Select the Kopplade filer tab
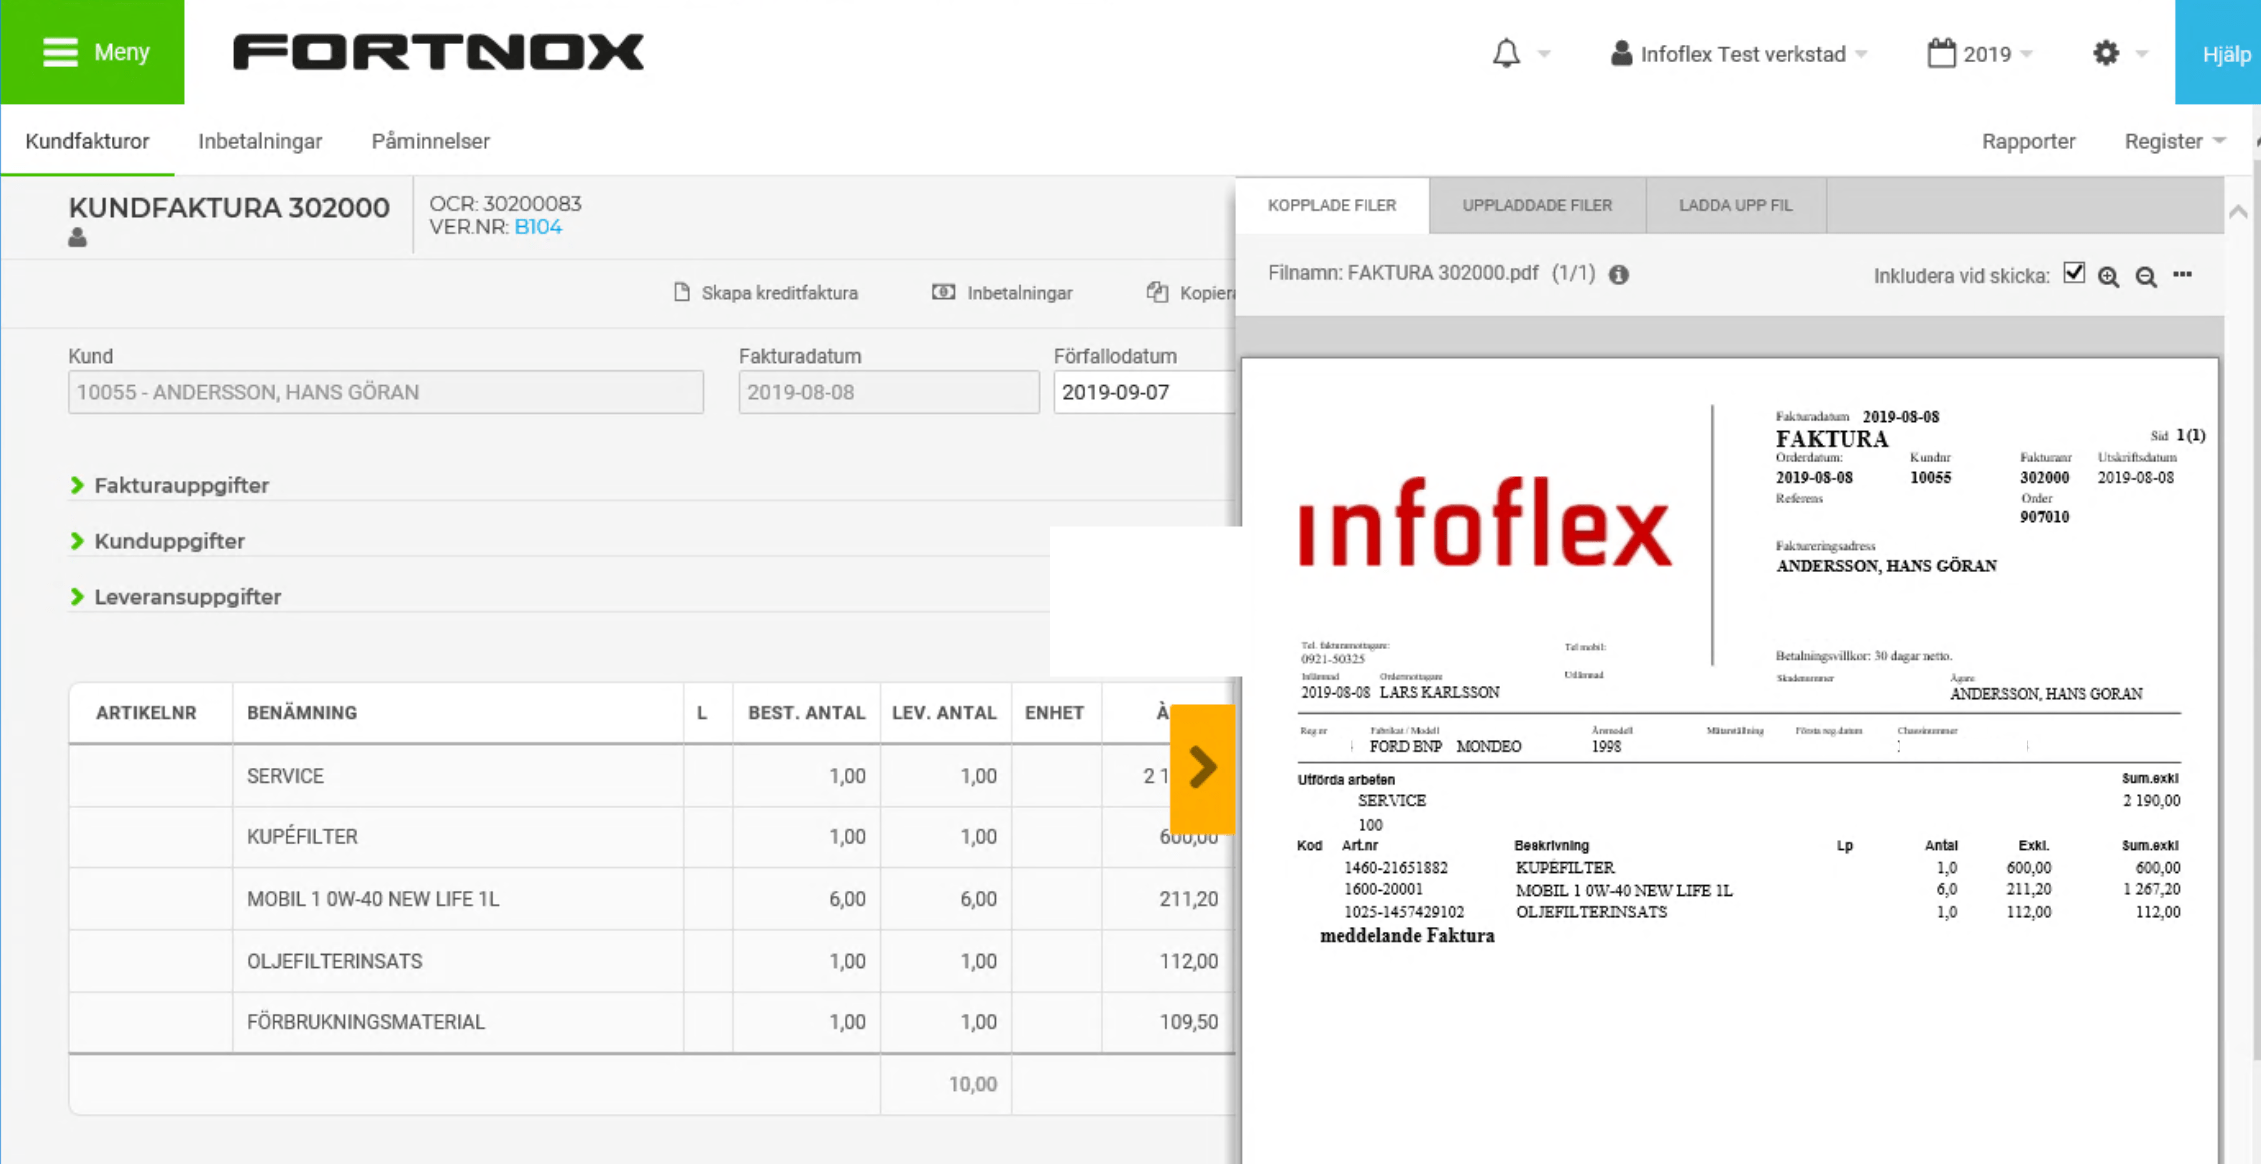 tap(1332, 205)
